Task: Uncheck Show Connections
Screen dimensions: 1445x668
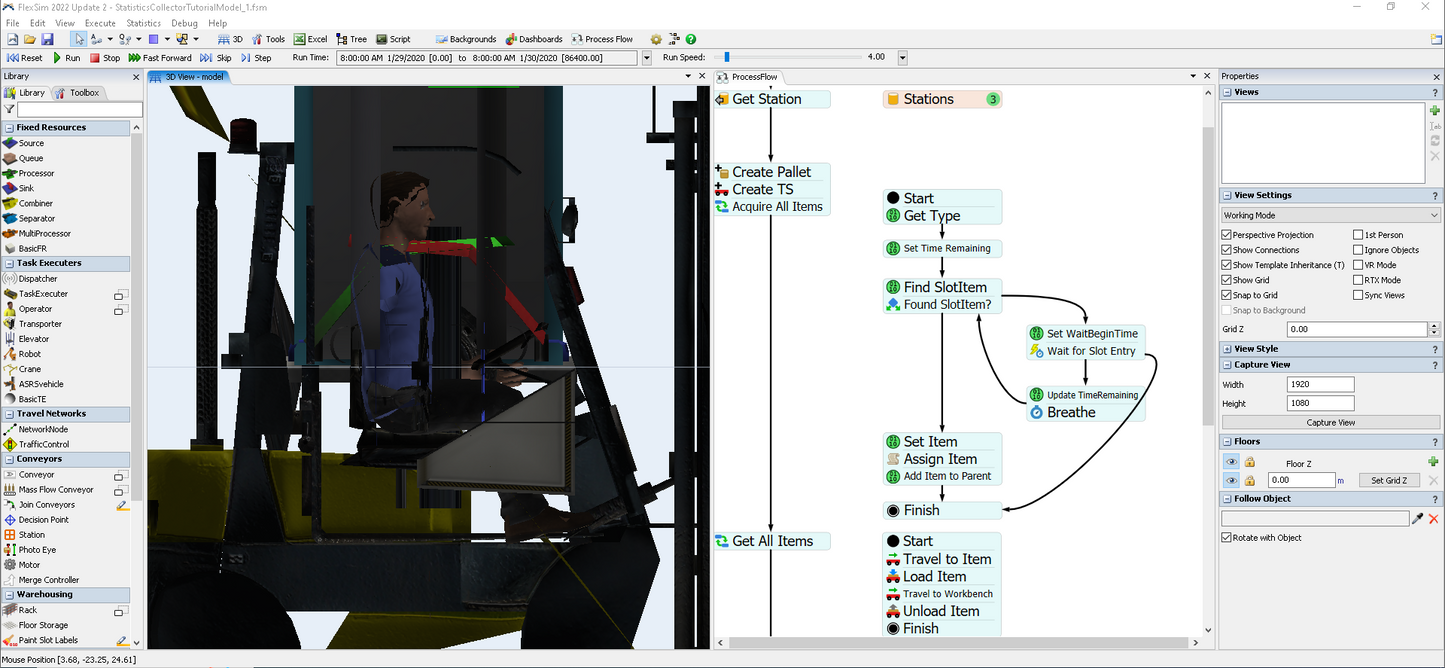Action: click(1227, 250)
